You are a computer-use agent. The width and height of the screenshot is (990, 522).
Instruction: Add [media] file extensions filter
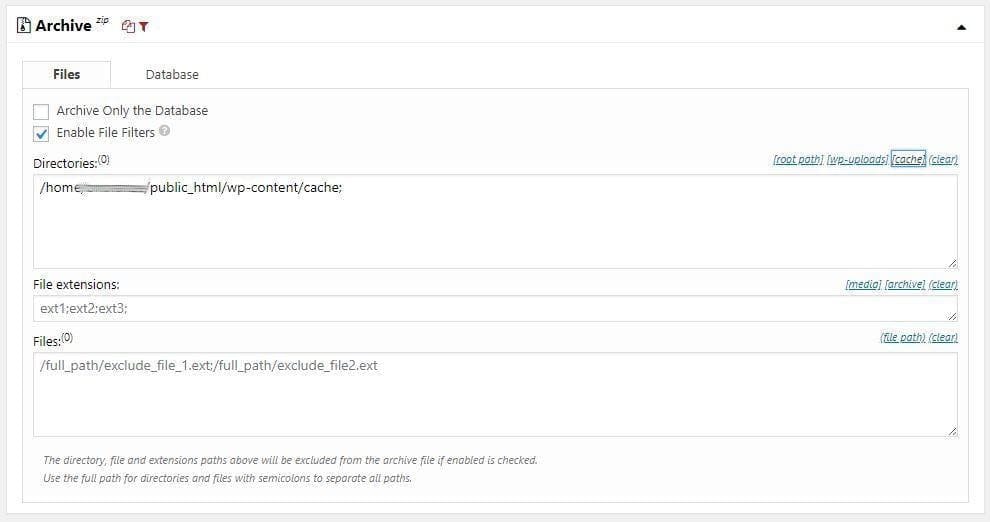pos(863,284)
